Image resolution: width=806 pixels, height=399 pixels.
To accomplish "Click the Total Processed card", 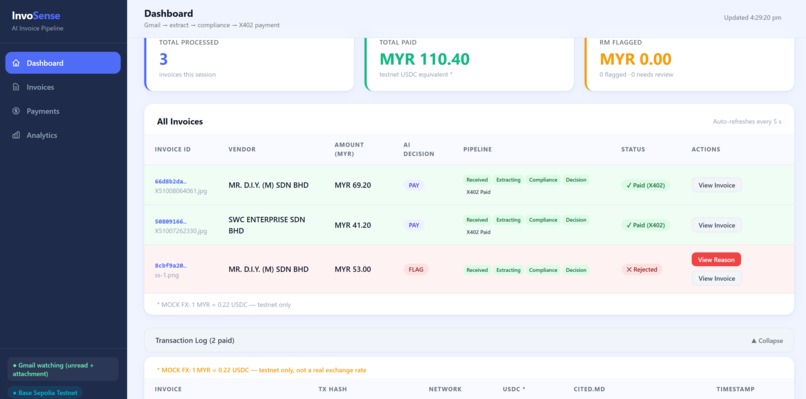I will click(249, 64).
